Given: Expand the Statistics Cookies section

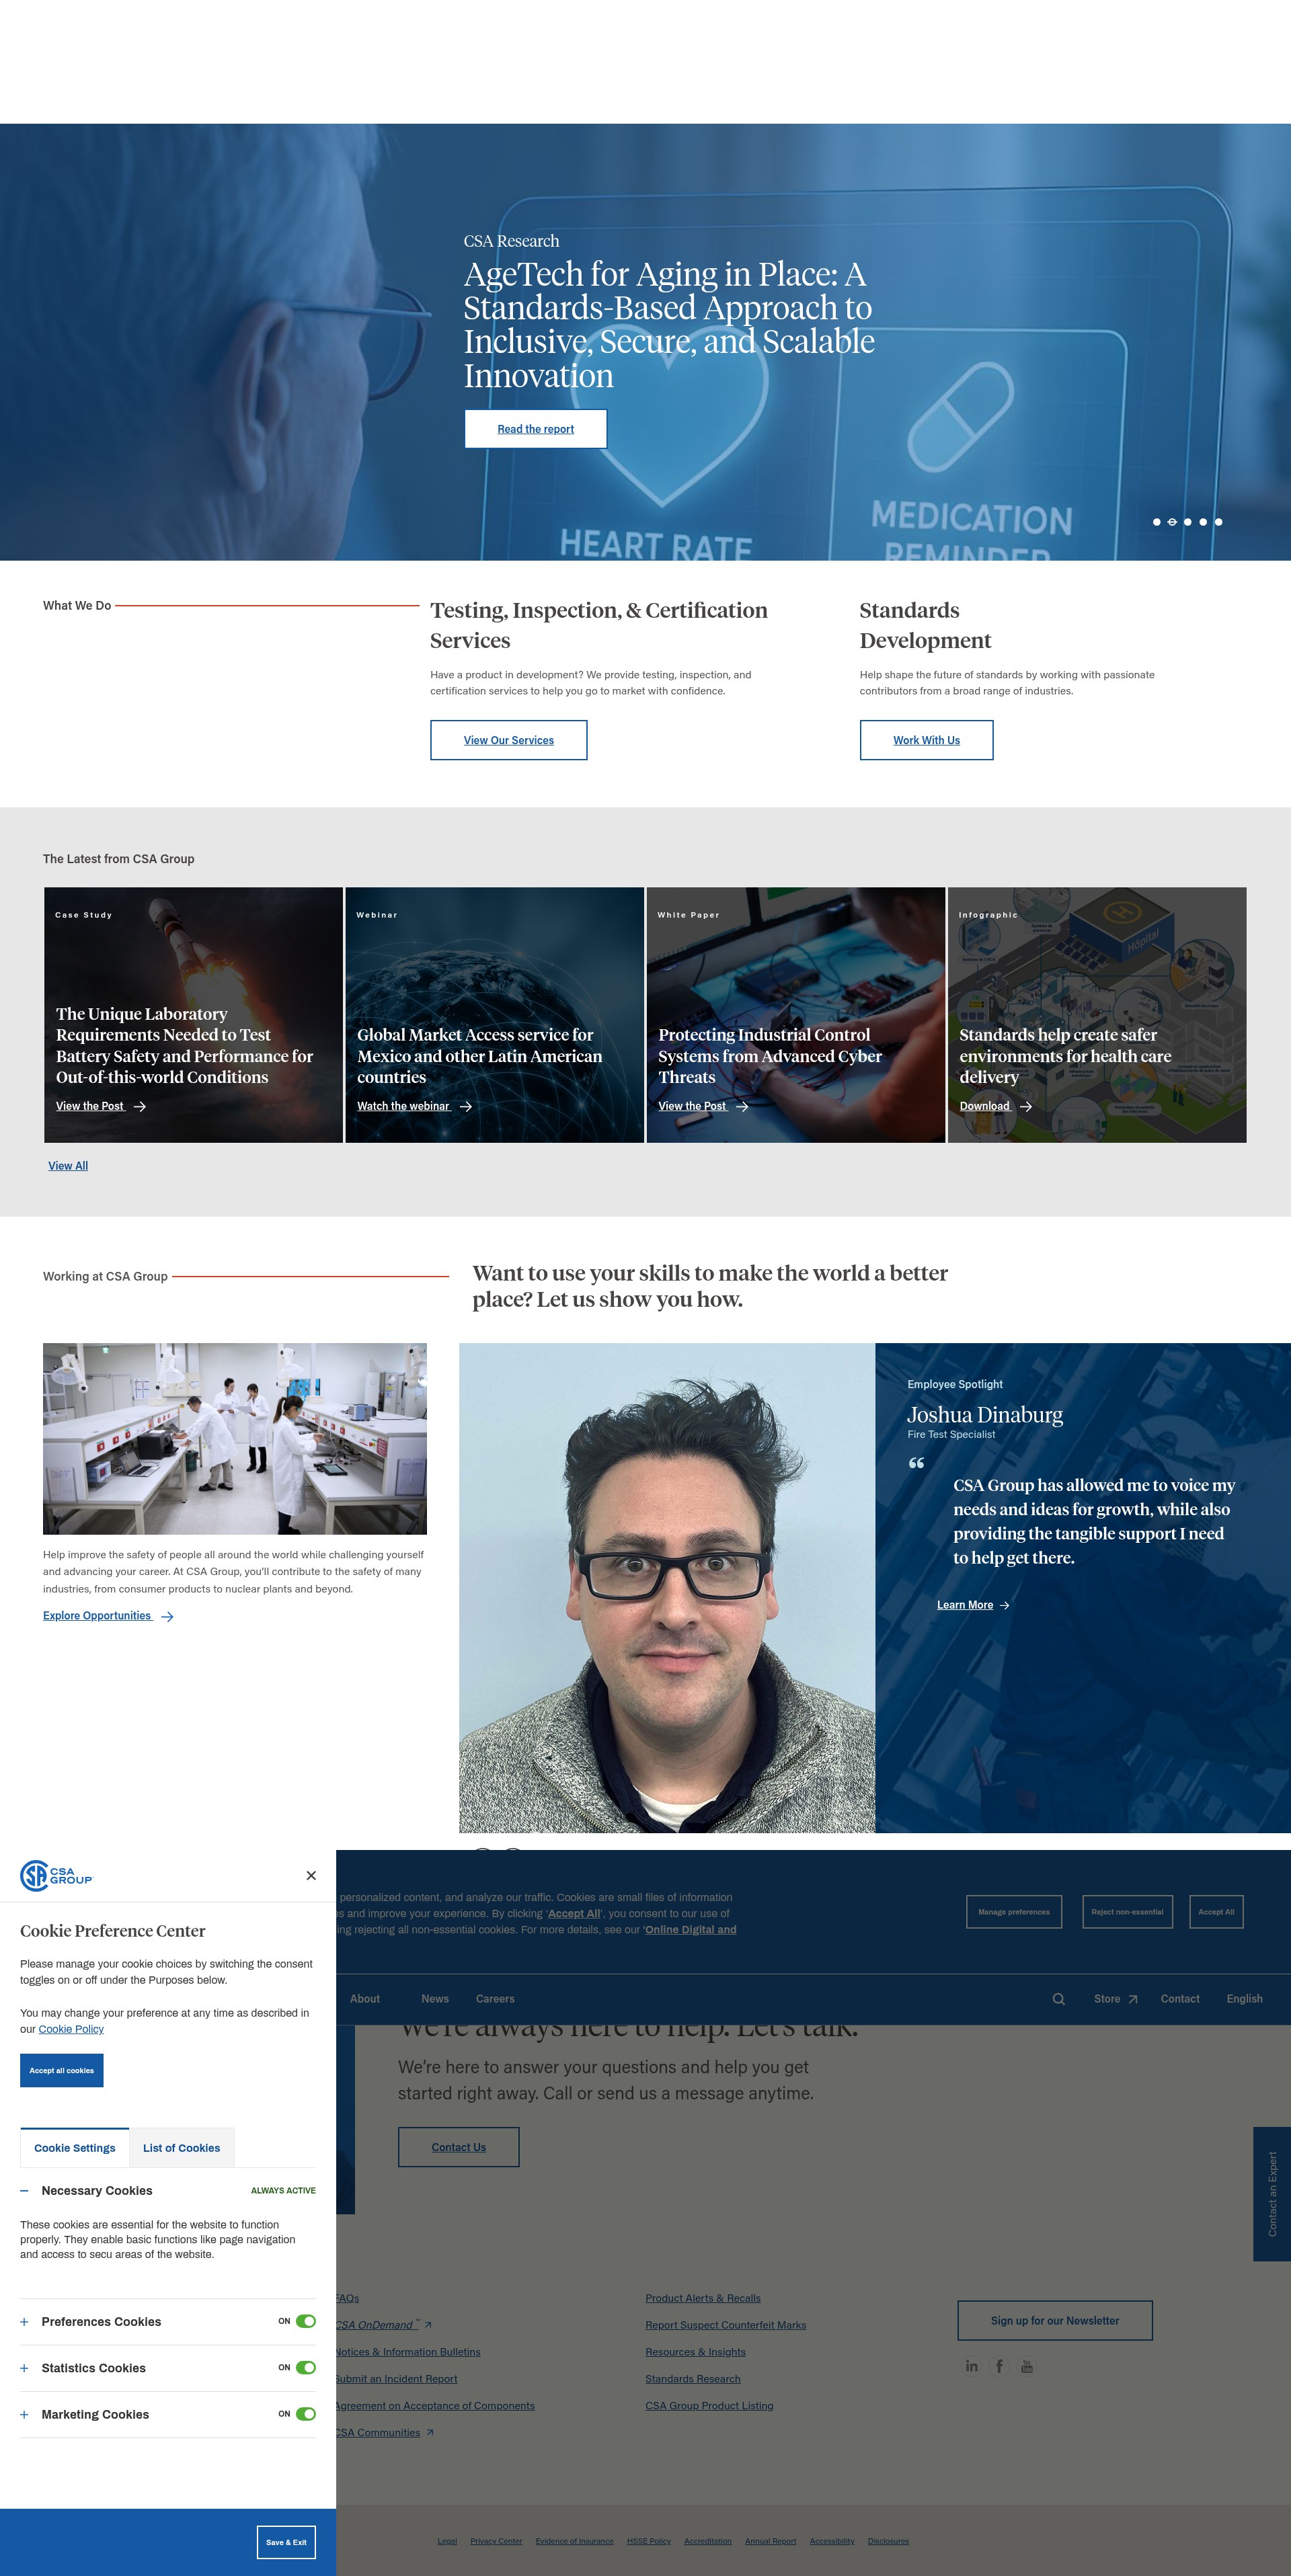Looking at the screenshot, I should (x=24, y=2368).
